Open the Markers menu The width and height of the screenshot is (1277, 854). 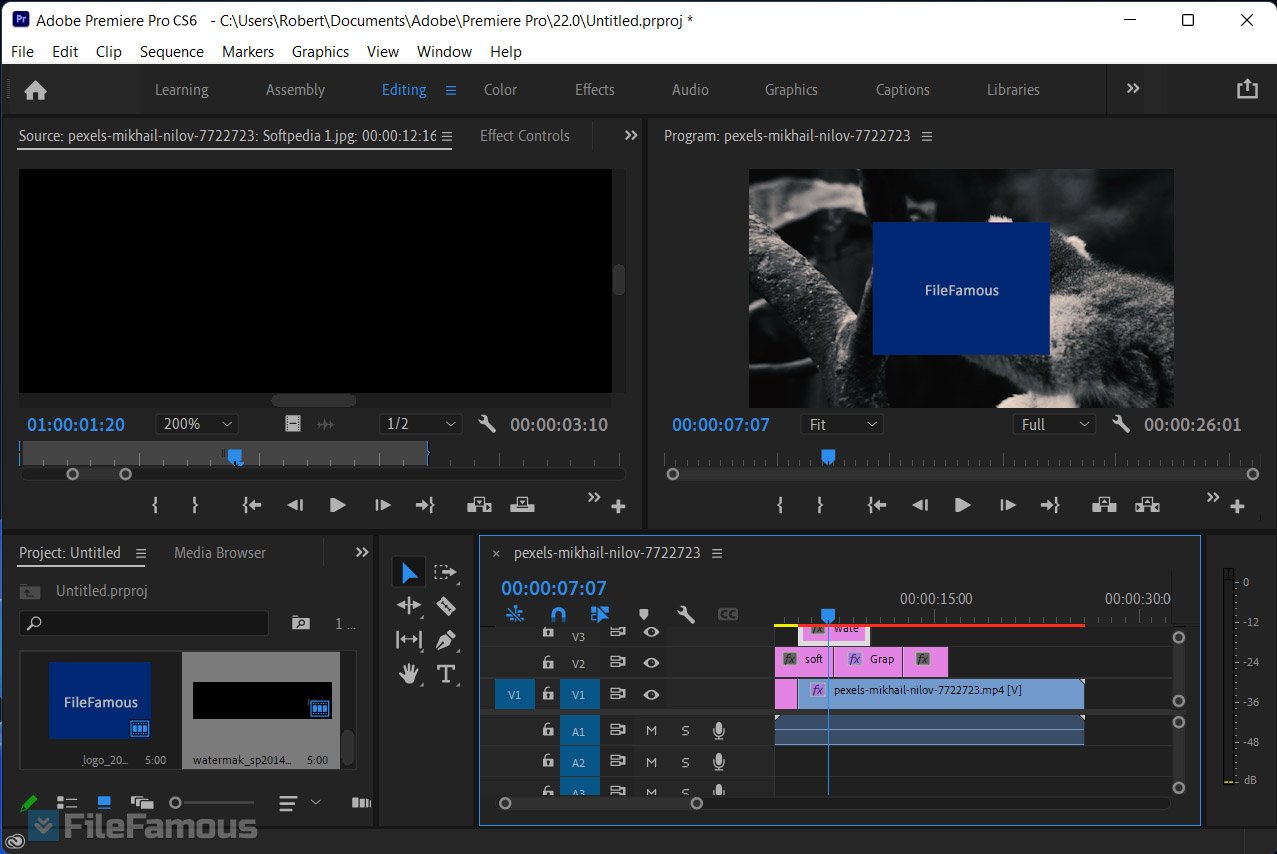(x=248, y=51)
